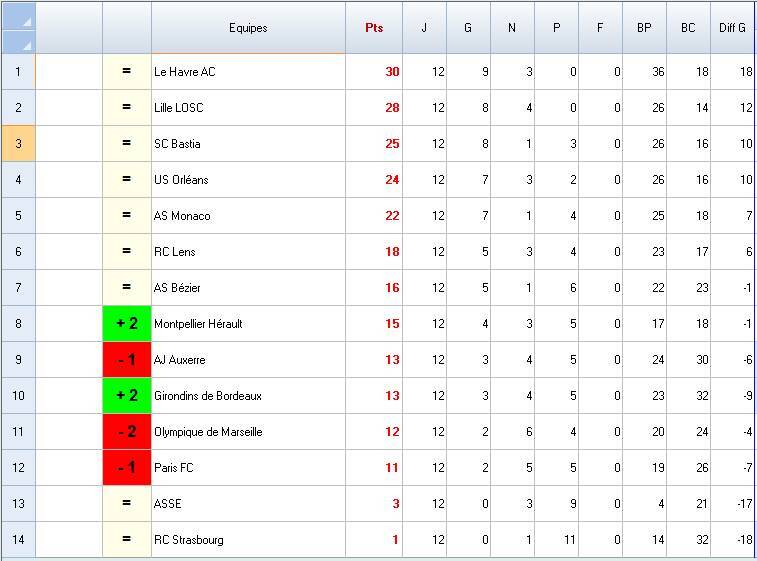Click the BP column header
Screen dimensions: 757x561
644,28
